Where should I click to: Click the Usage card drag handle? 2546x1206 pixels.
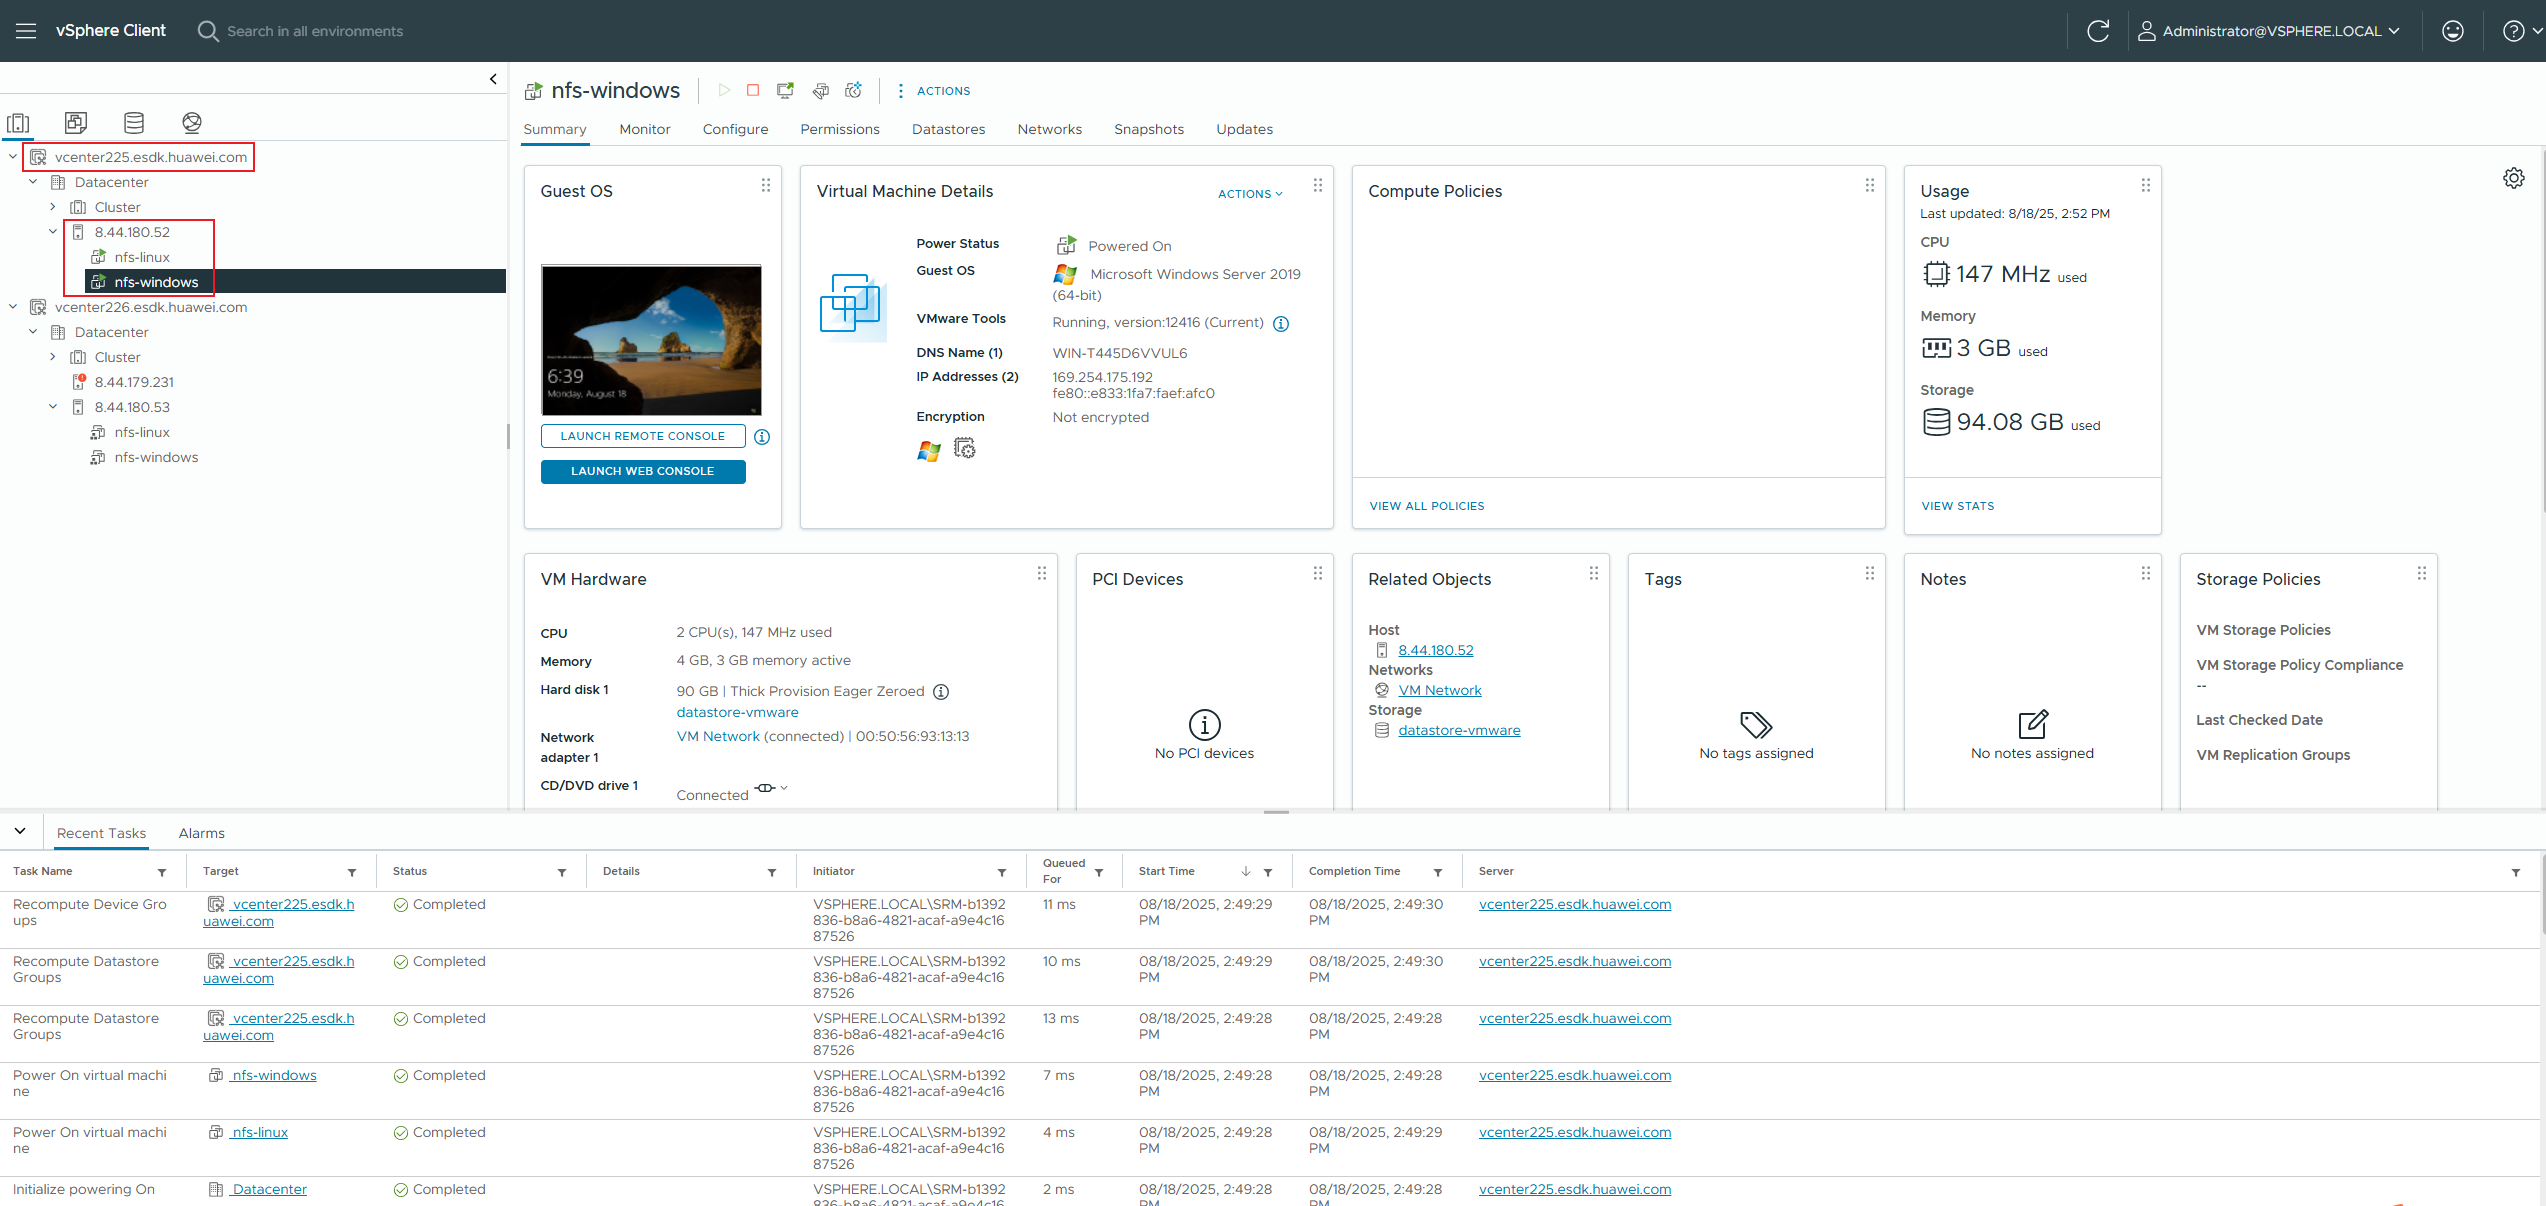point(2146,186)
